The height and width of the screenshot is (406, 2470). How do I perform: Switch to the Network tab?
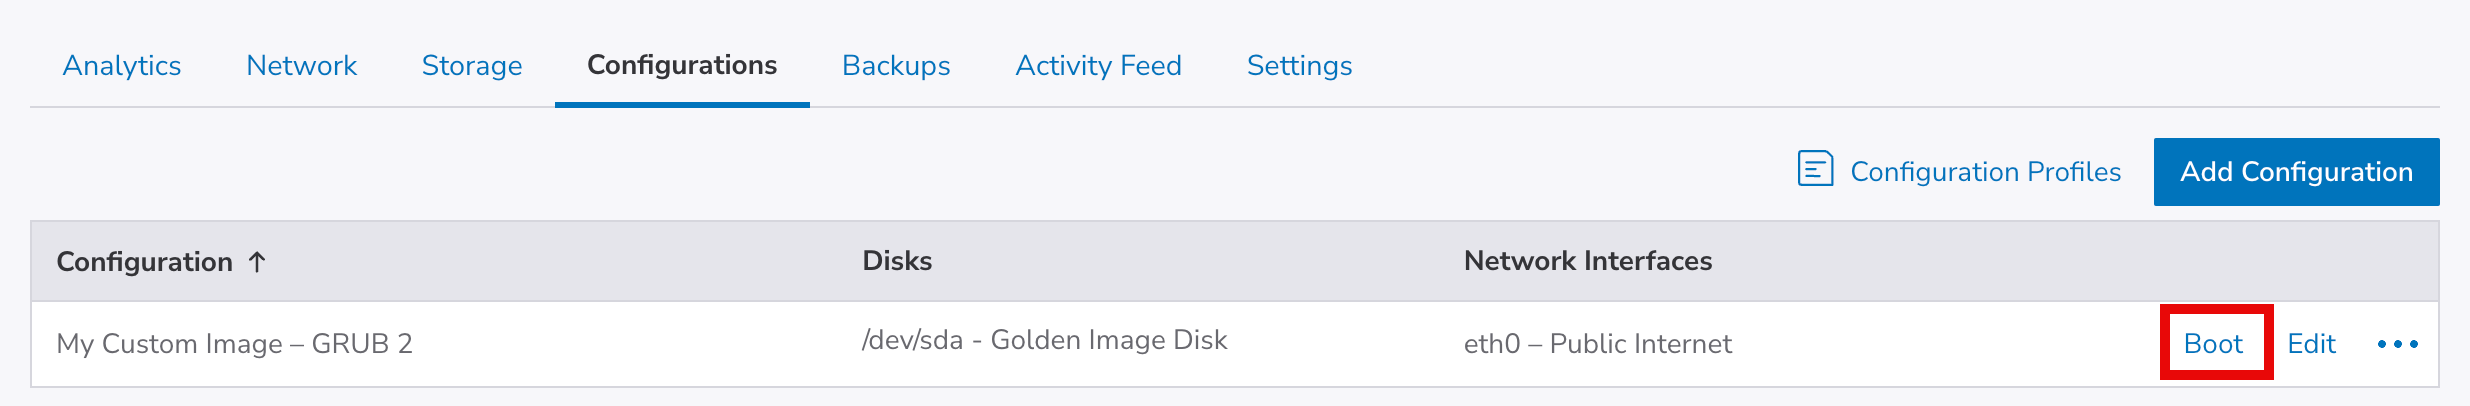click(x=301, y=66)
